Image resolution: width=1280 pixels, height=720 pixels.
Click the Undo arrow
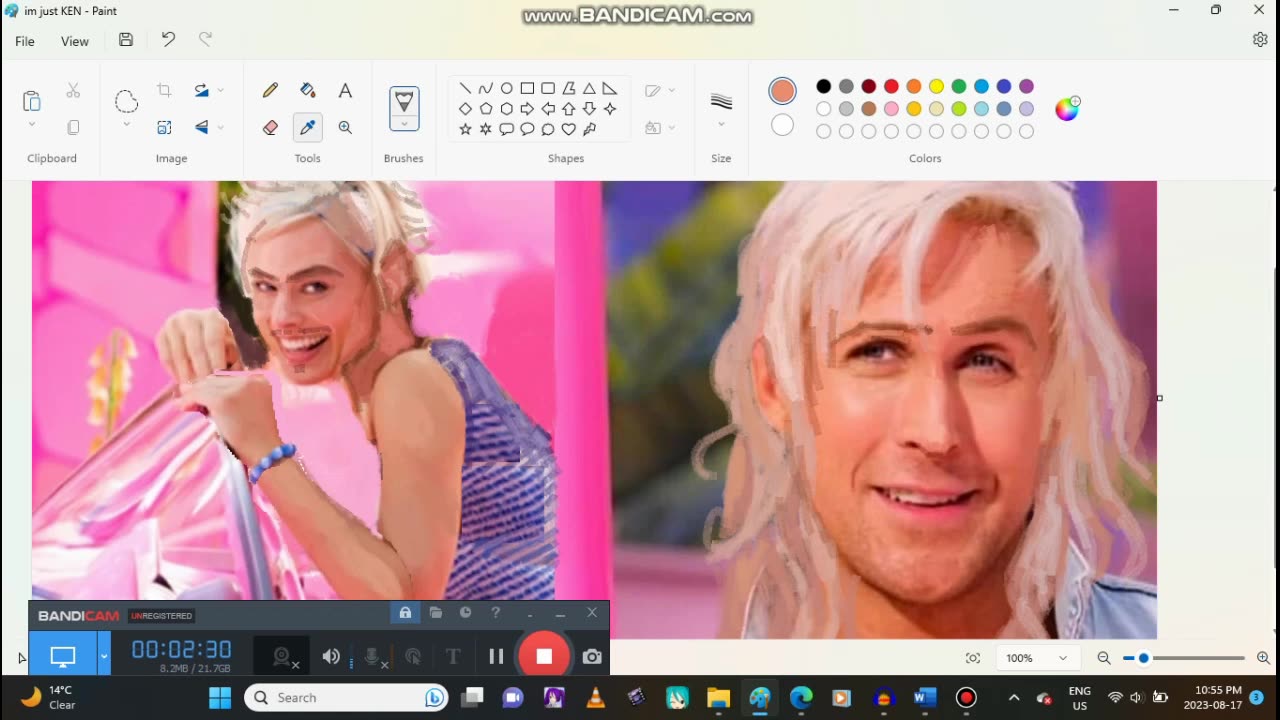pyautogui.click(x=168, y=40)
